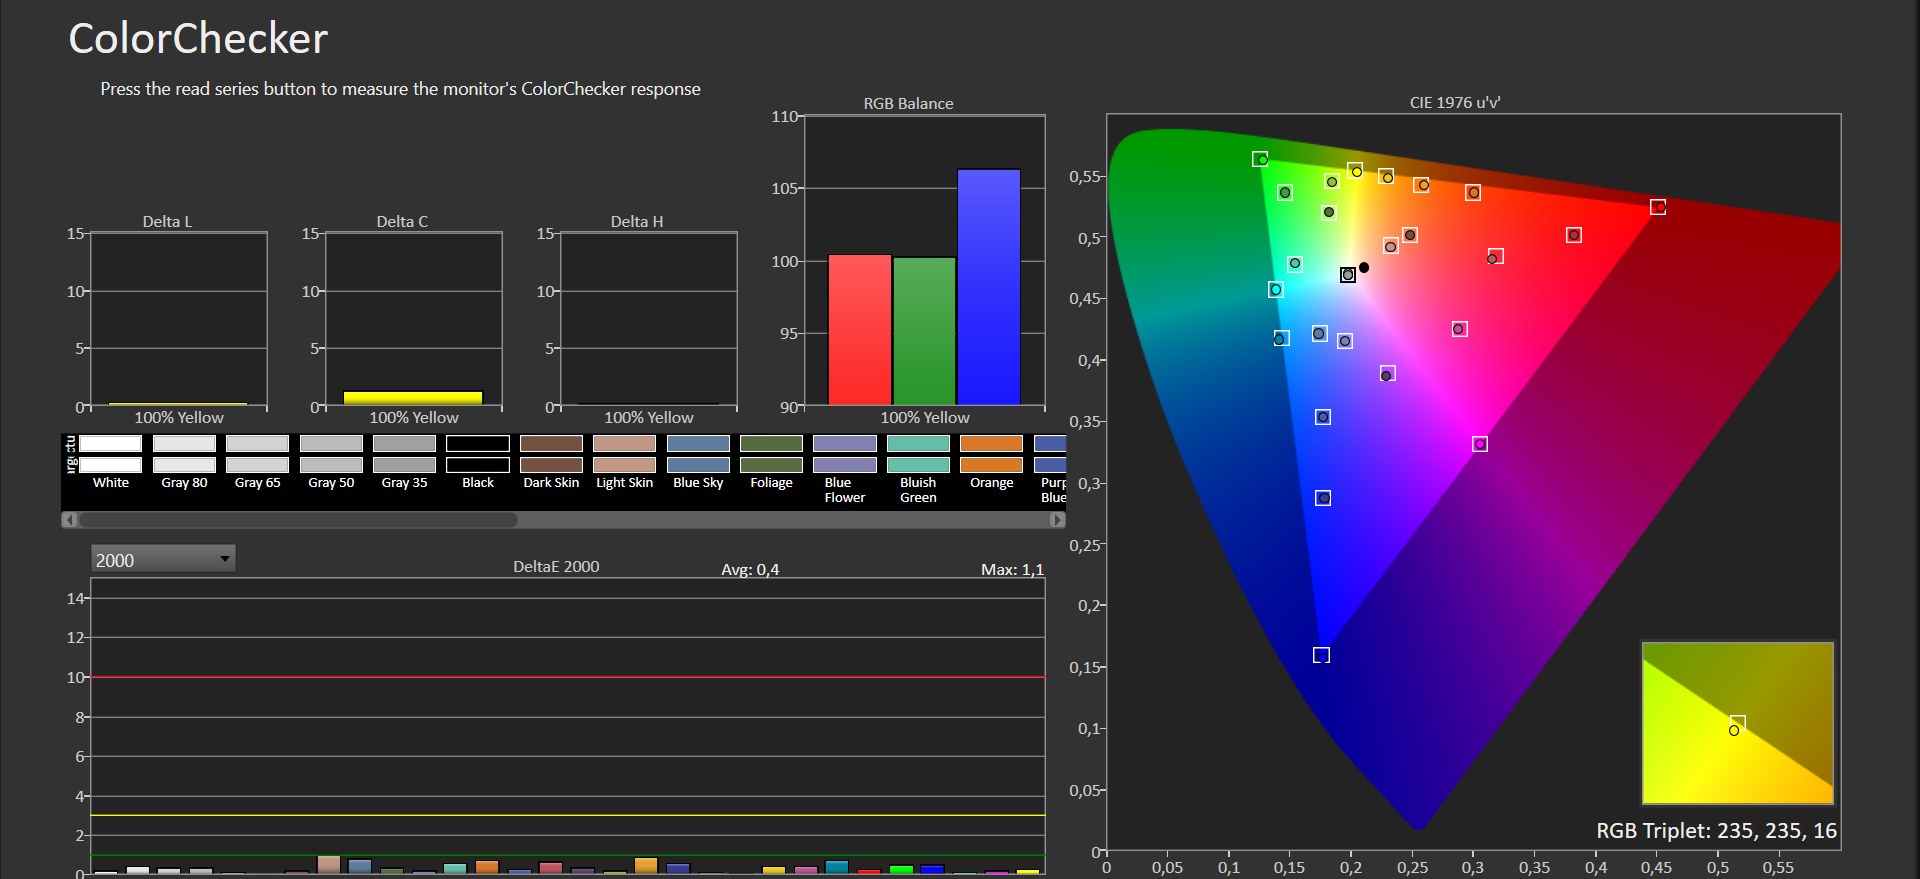Select the Black patch label
This screenshot has width=1920, height=879.
(478, 483)
